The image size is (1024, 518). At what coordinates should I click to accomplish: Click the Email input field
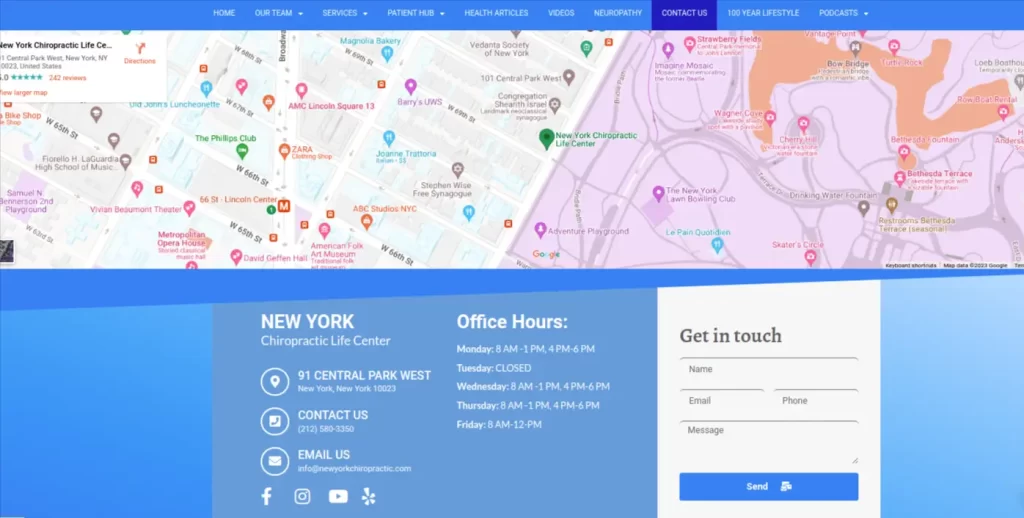click(722, 400)
